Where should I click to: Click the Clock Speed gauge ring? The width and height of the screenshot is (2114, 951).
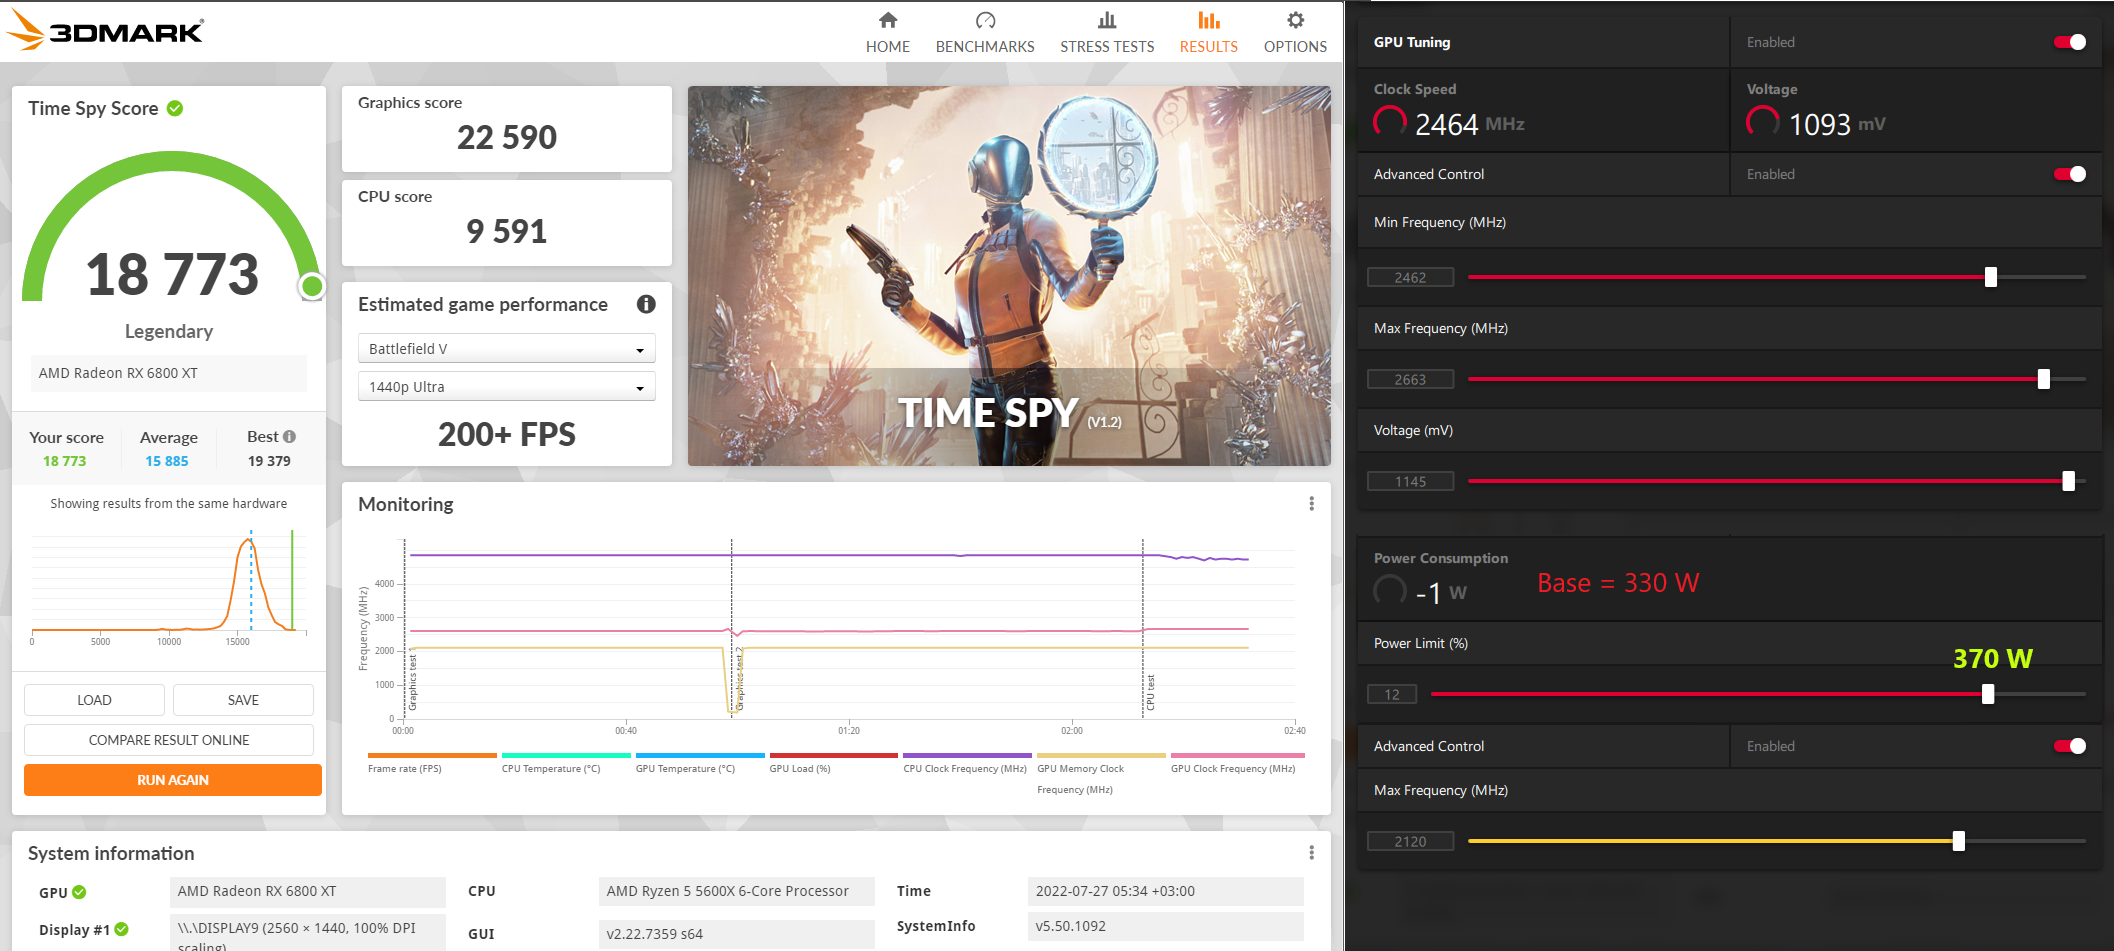(x=1390, y=123)
